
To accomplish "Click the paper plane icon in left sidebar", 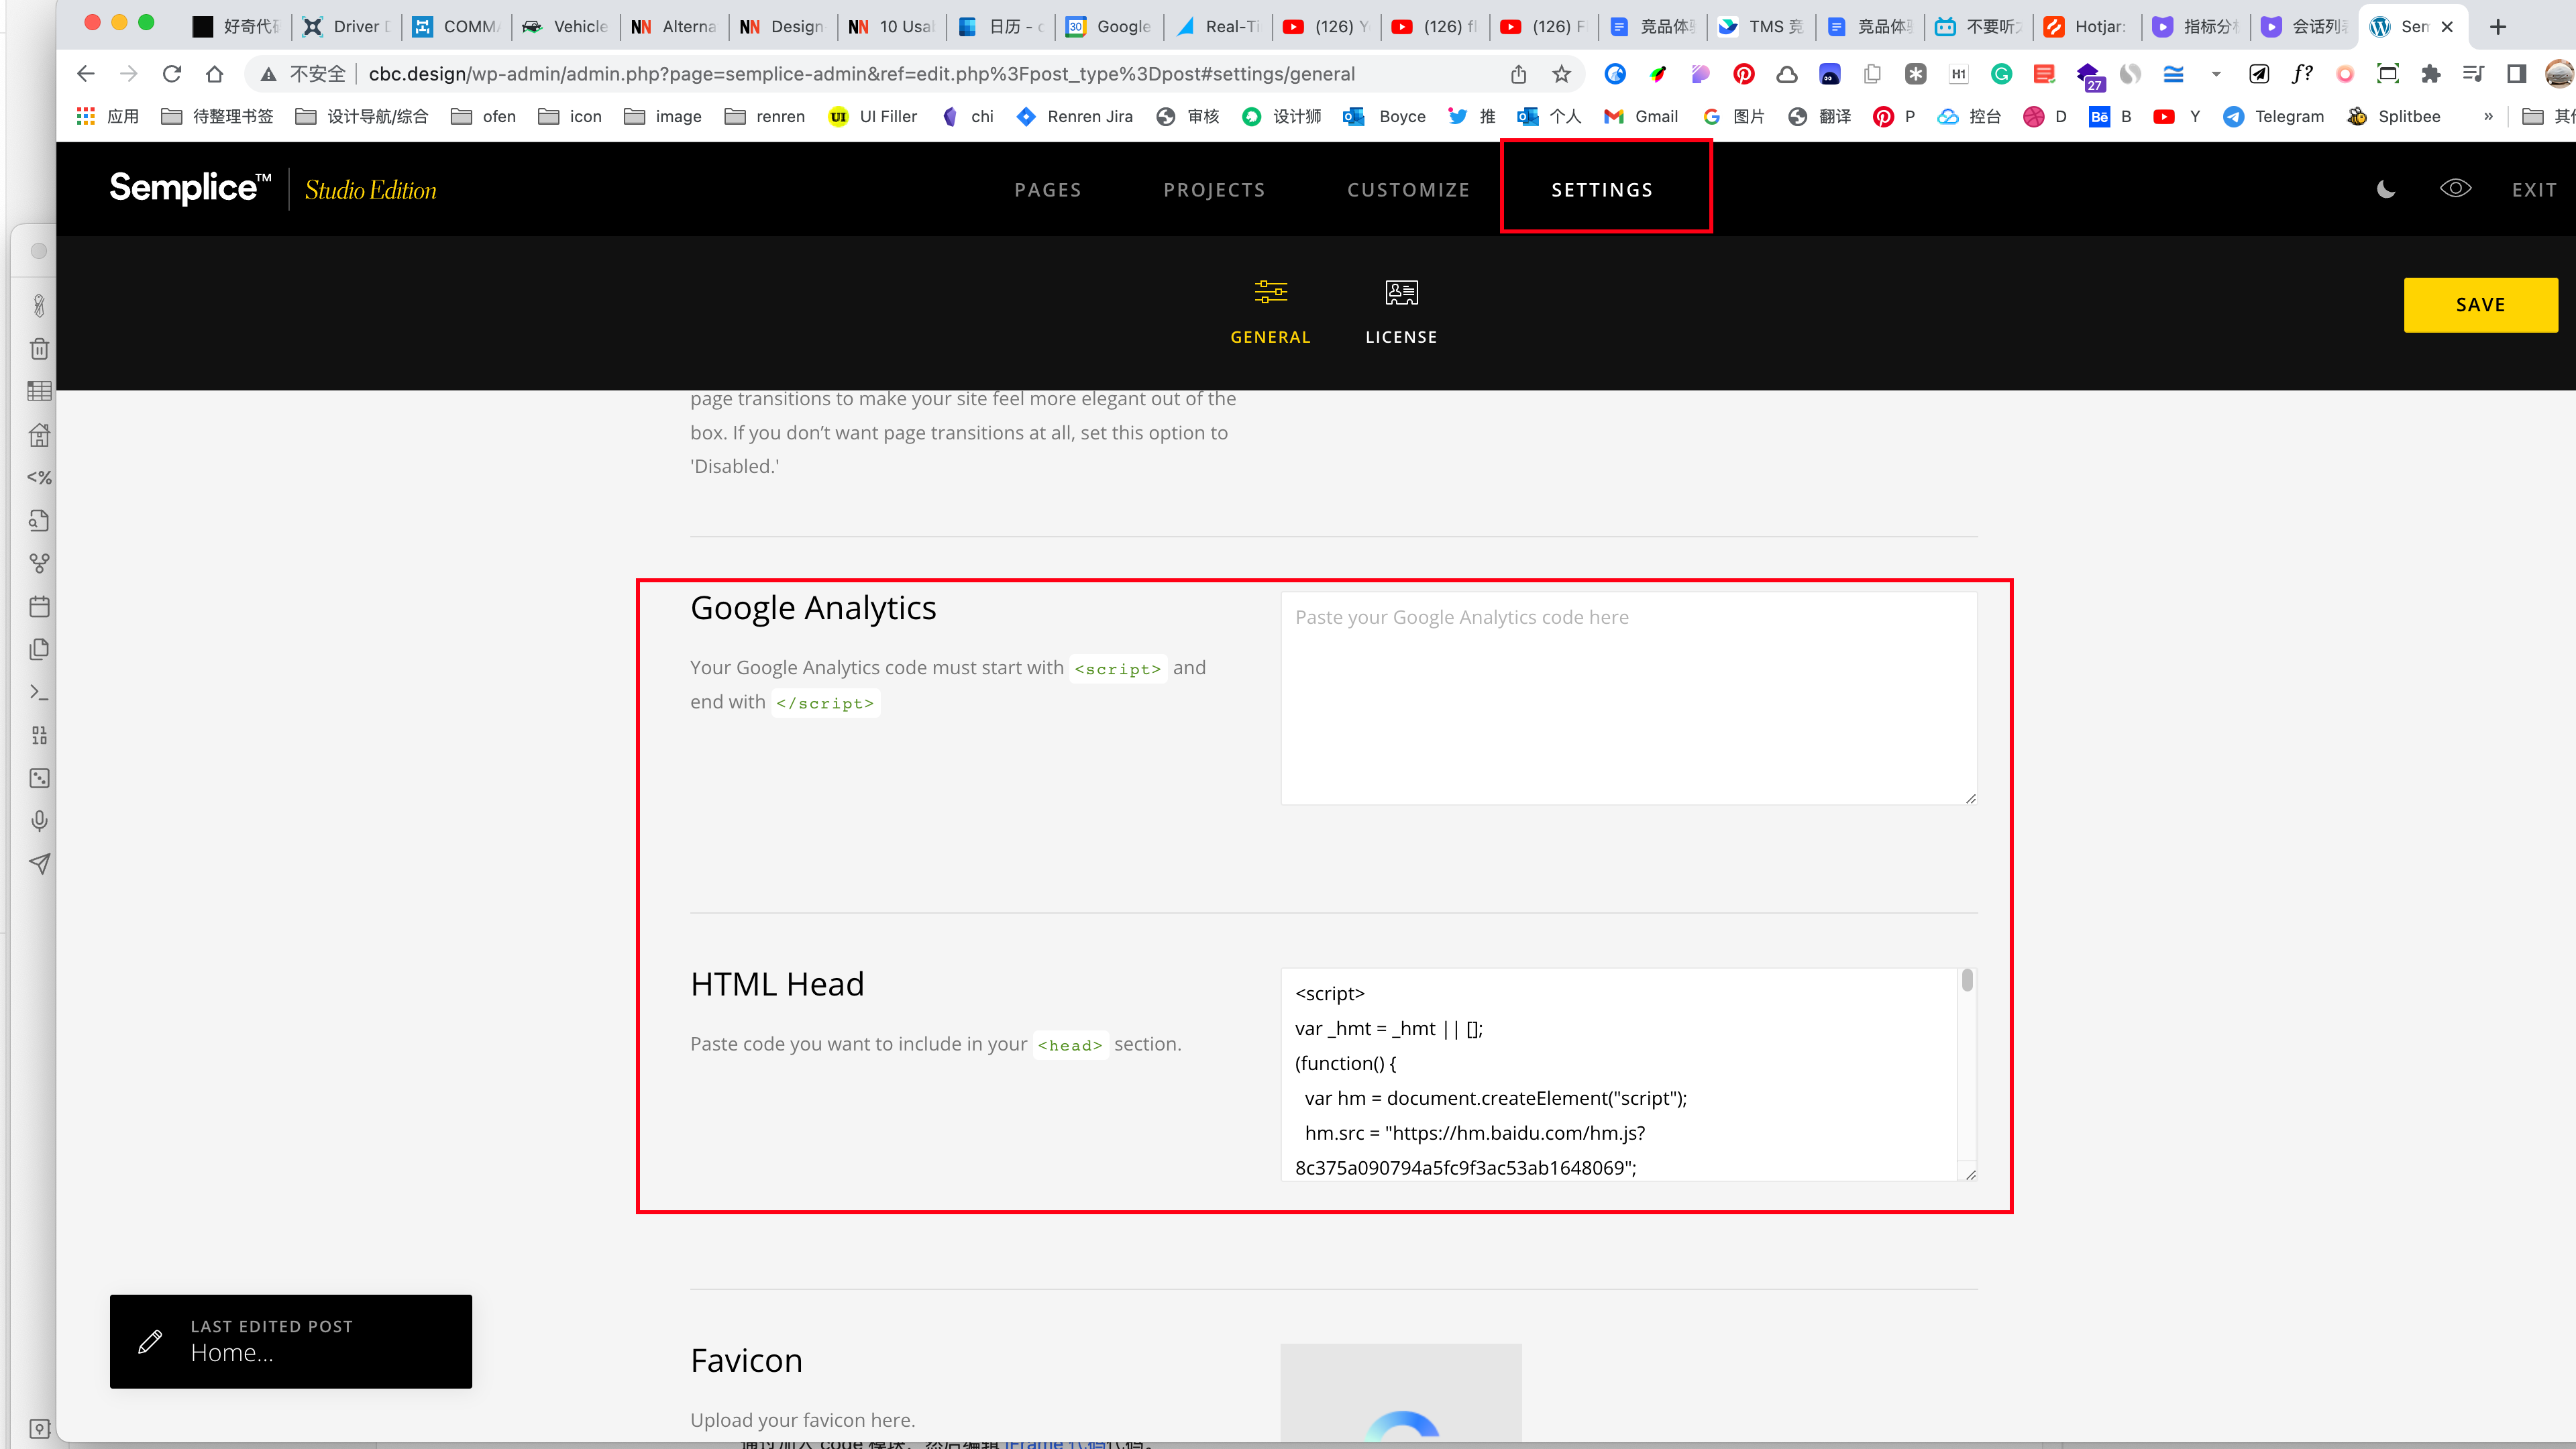I will [39, 864].
